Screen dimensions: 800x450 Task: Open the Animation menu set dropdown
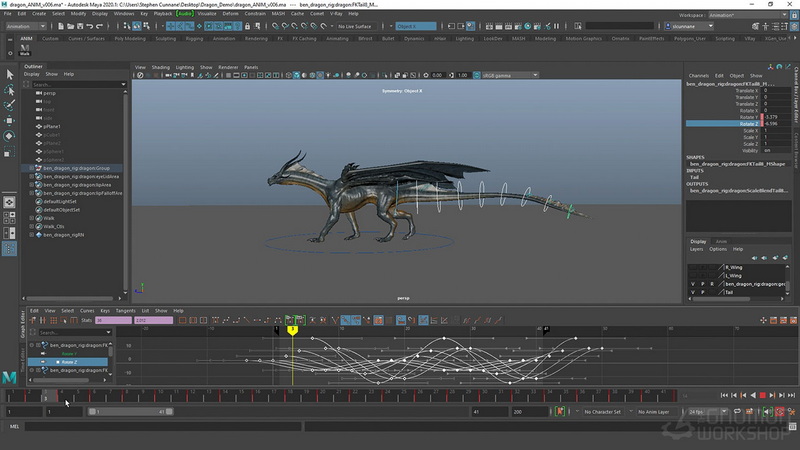point(26,26)
